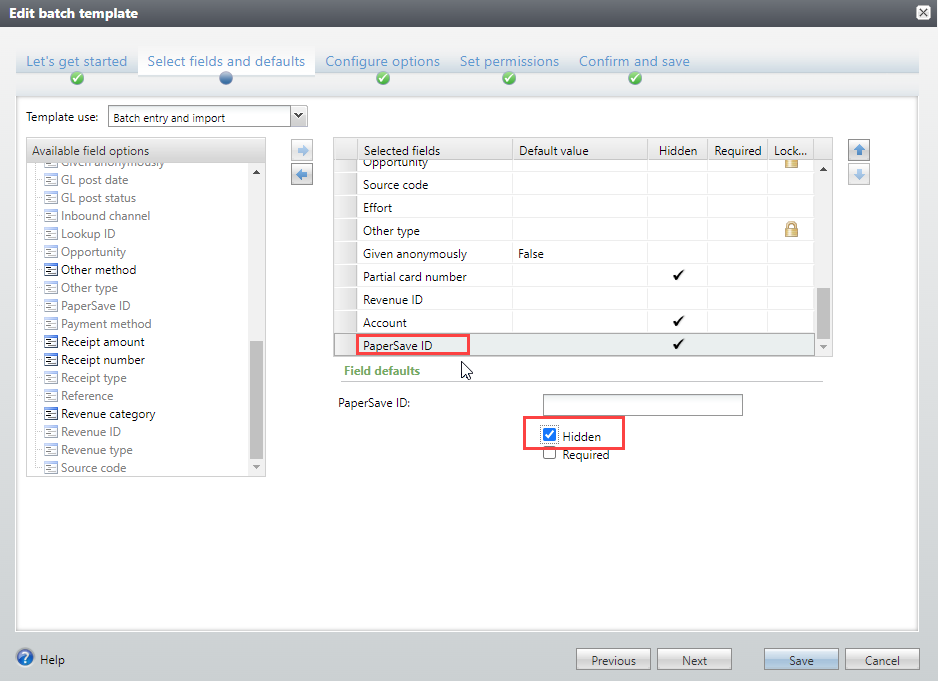Open the Template use dropdown
This screenshot has height=681, width=938.
298,117
